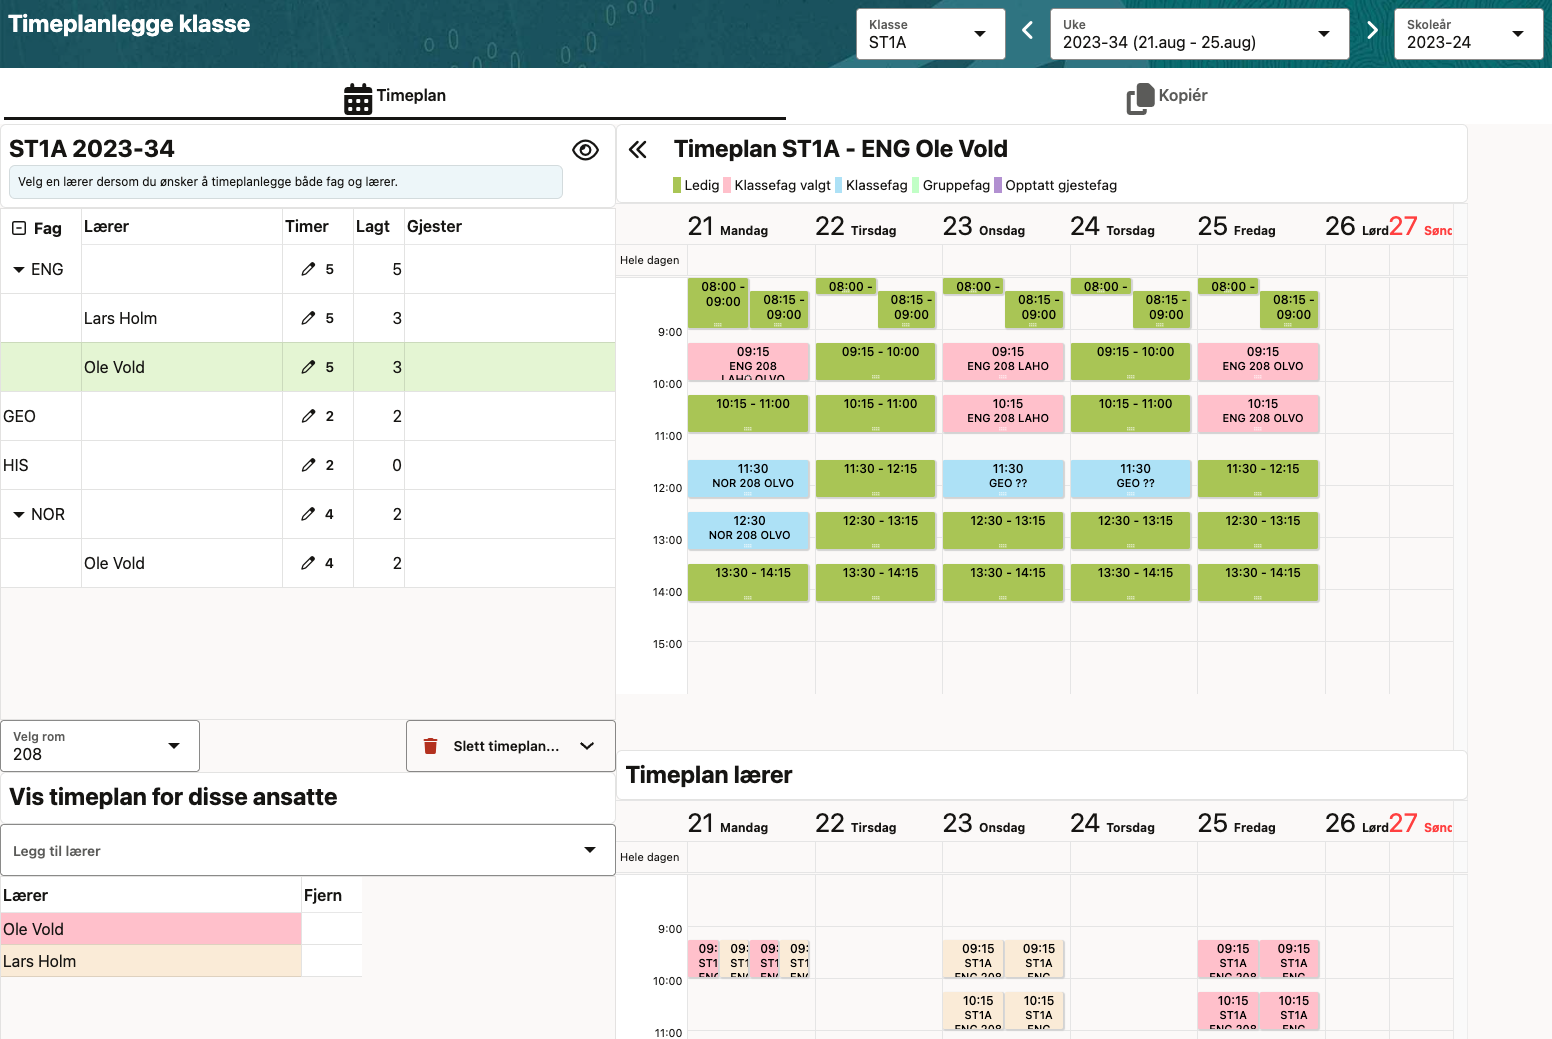
Task: Click Thursday 13:30 - 14:15 free slot
Action: [1131, 582]
